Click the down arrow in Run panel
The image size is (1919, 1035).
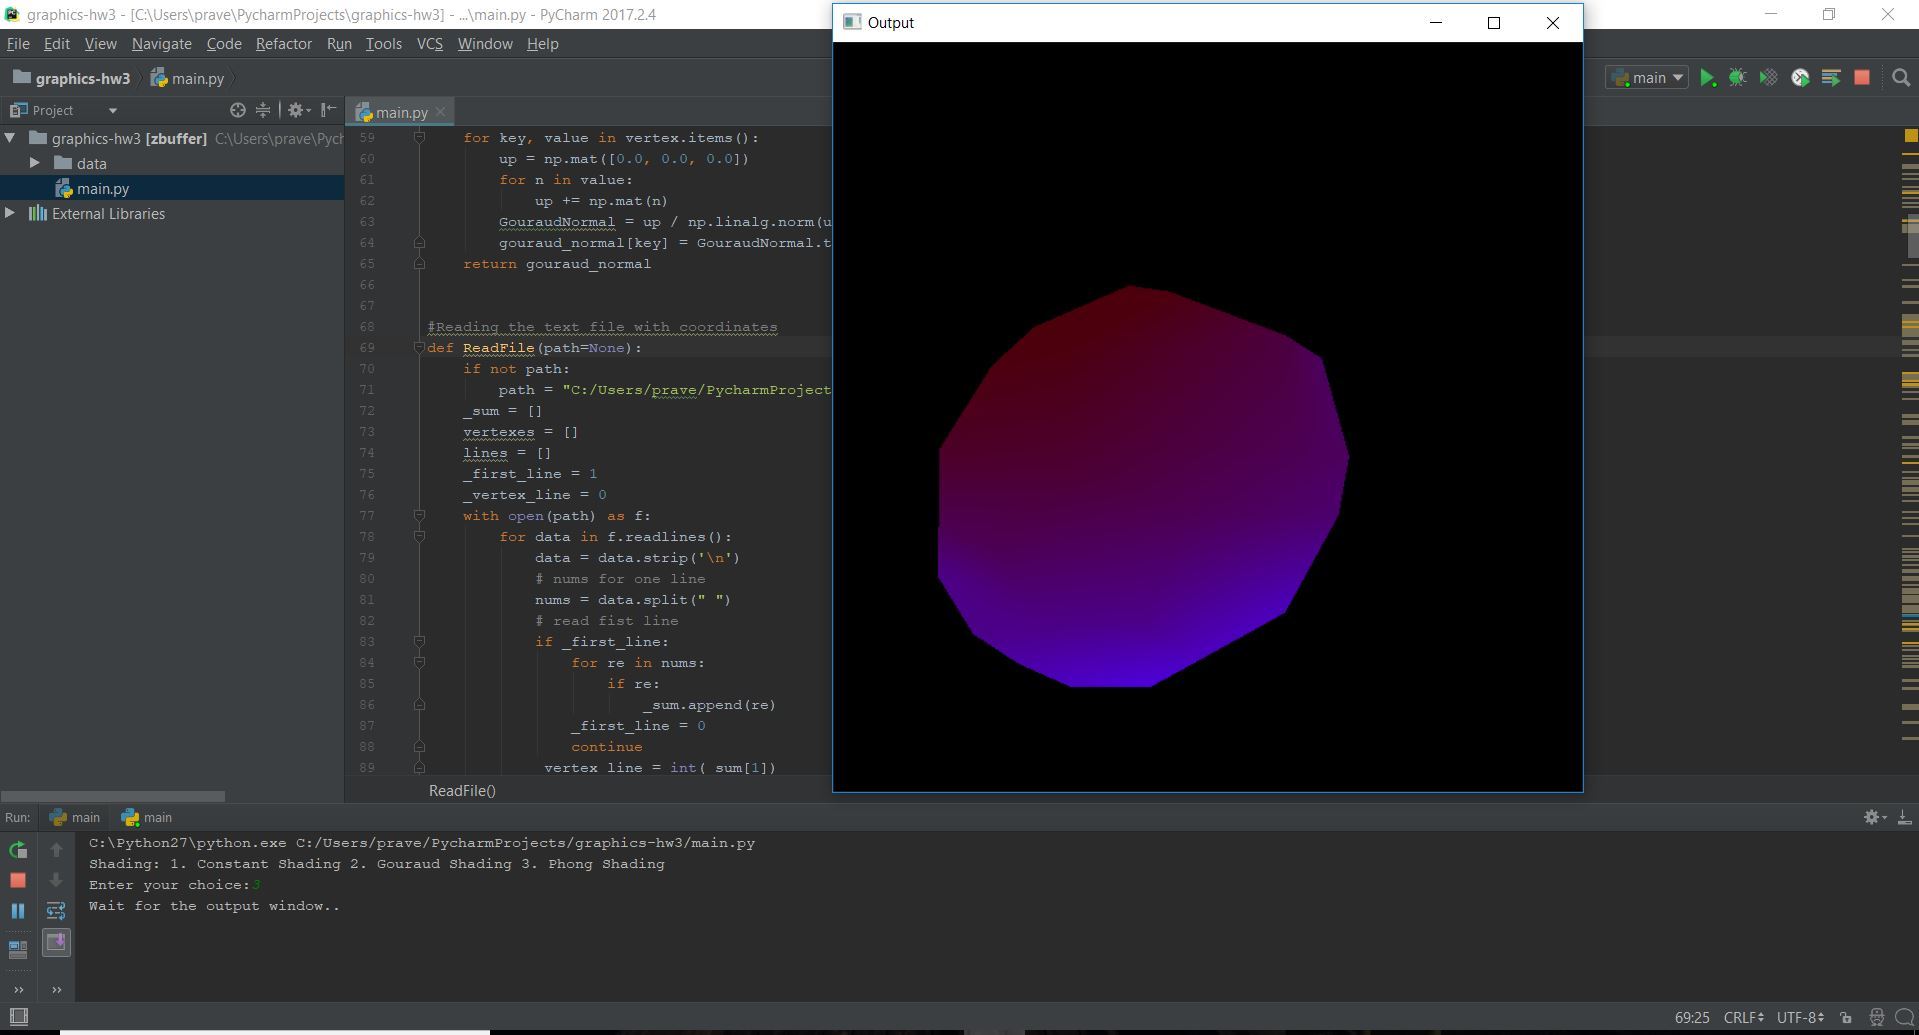coord(56,880)
